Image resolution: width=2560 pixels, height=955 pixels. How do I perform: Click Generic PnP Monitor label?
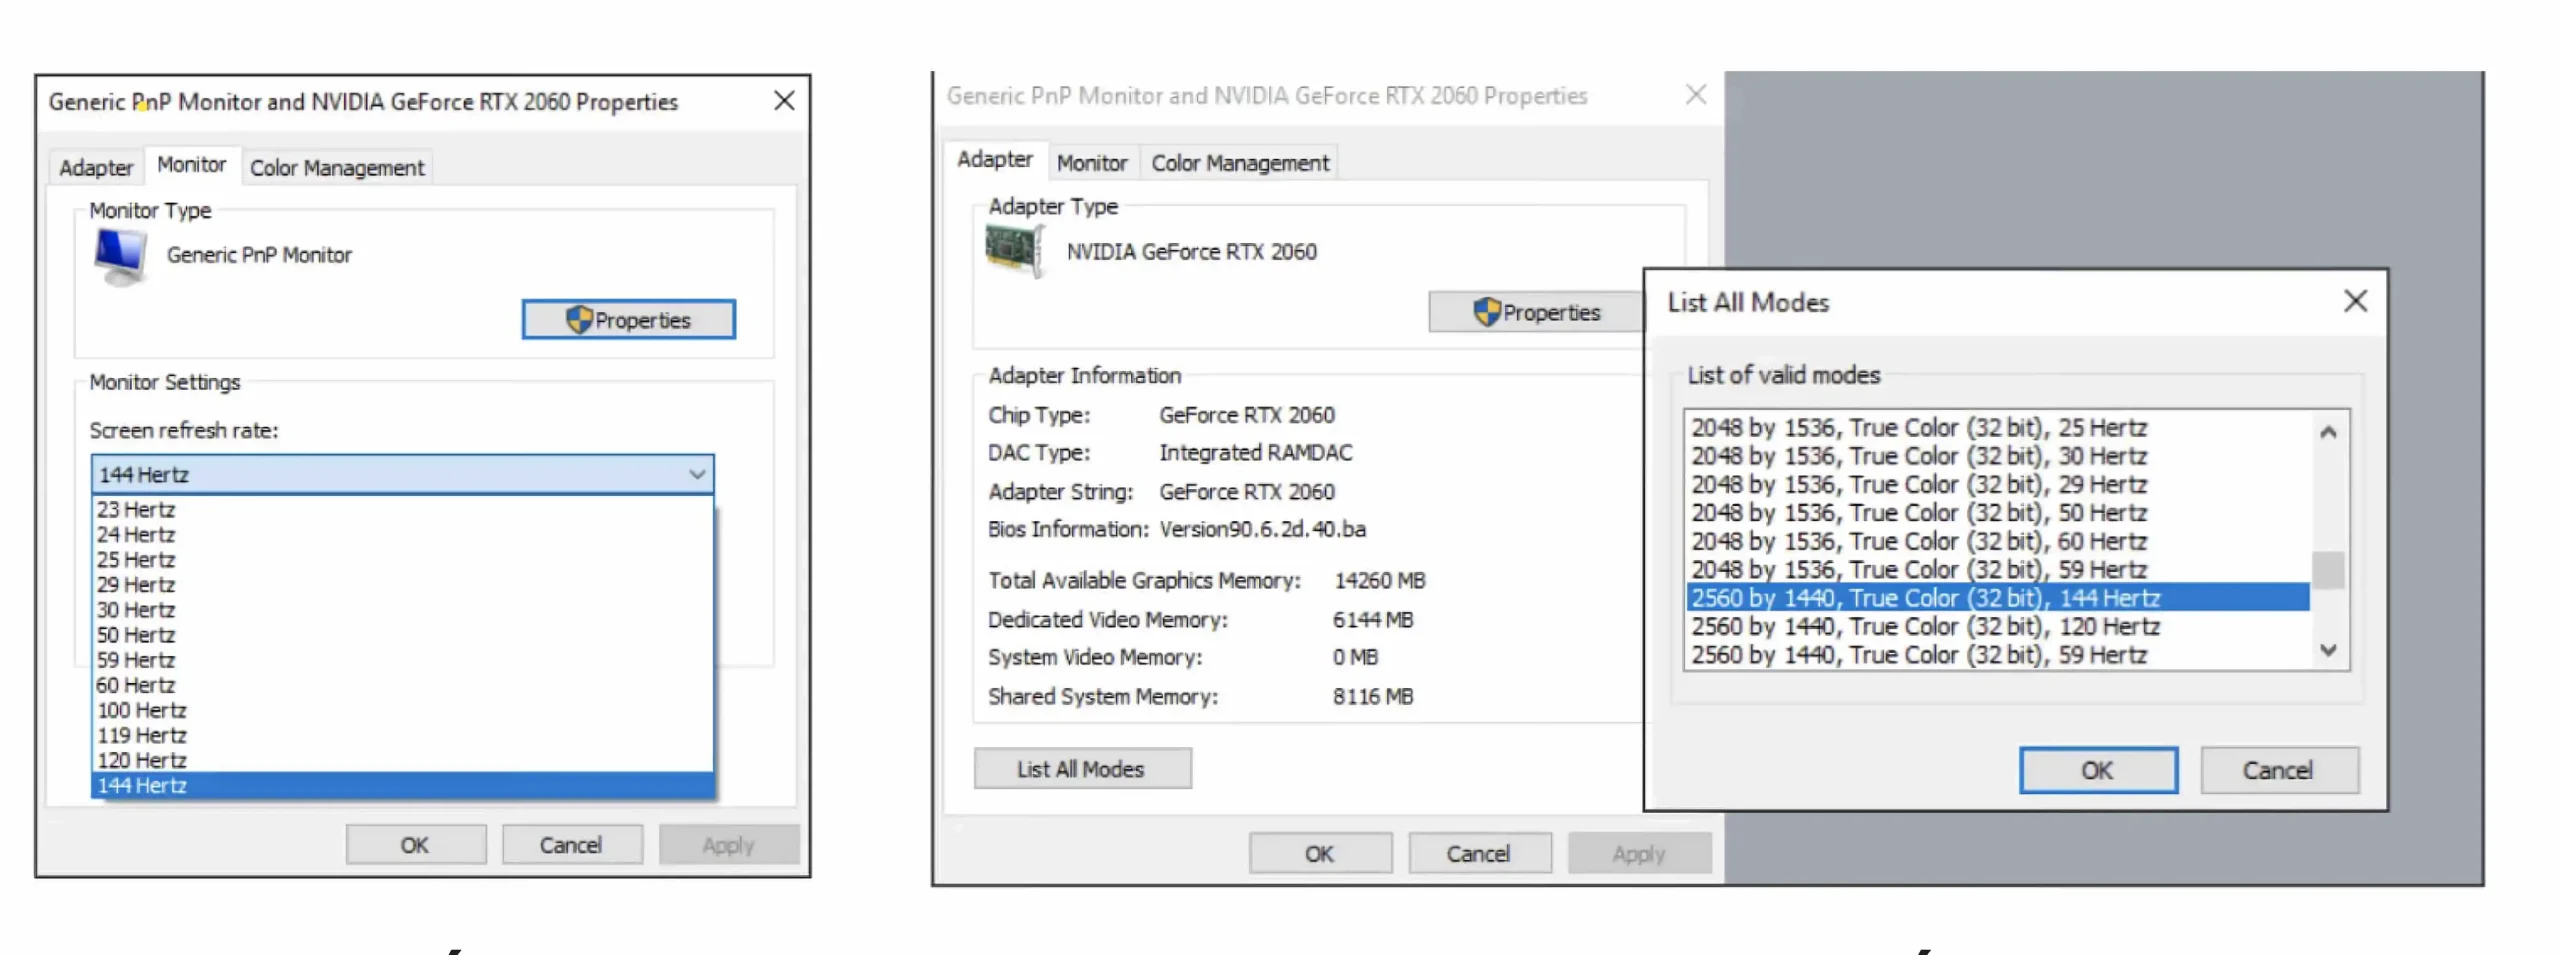(259, 255)
